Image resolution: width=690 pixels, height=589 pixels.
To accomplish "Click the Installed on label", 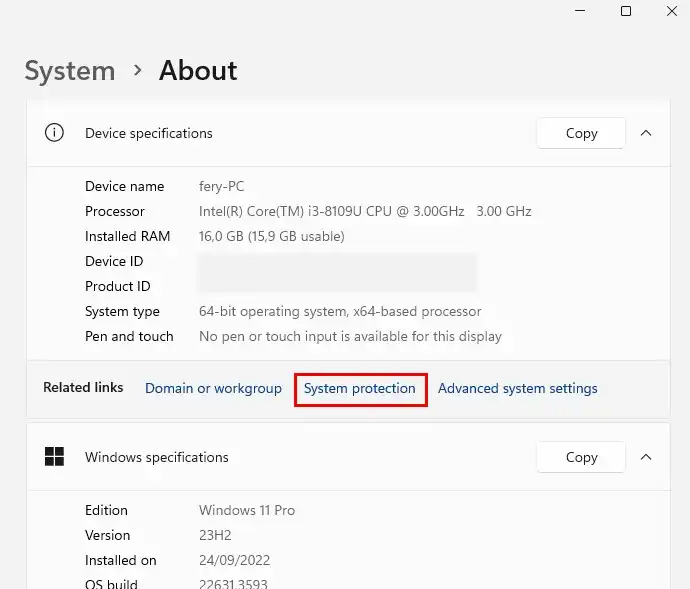I will coord(121,560).
